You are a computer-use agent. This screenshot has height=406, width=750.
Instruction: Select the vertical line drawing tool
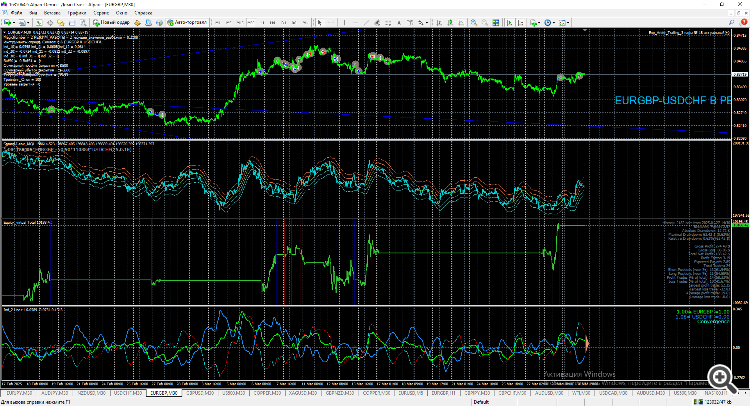[344, 22]
